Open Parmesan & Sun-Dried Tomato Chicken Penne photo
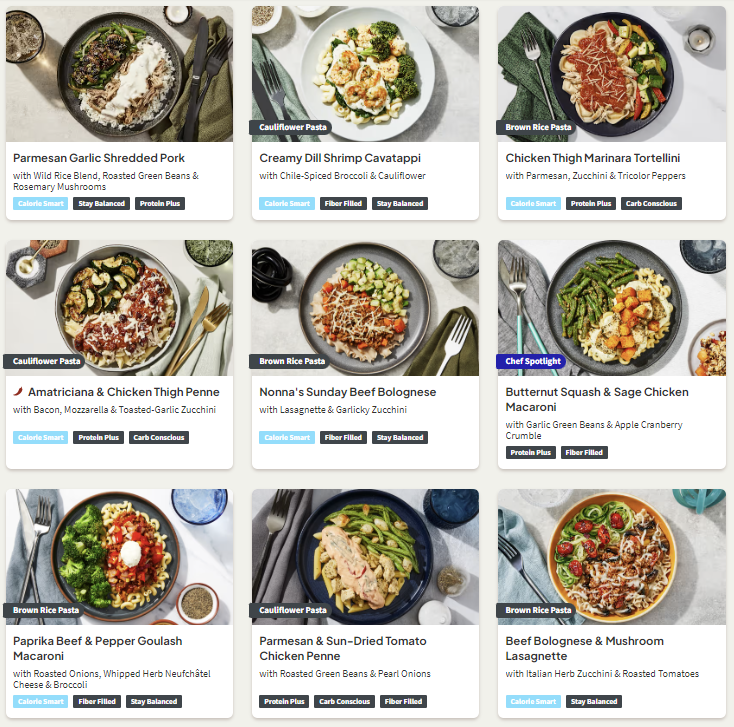This screenshot has width=734, height=727. point(365,557)
